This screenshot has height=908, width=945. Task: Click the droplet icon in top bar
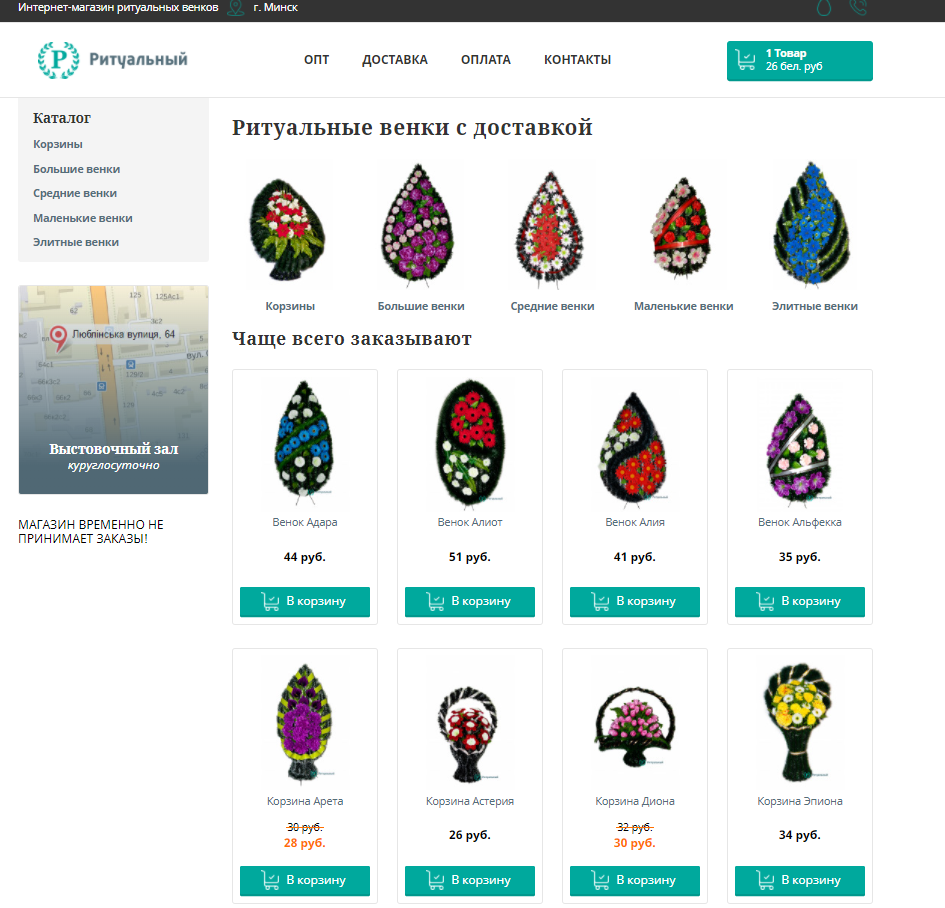(x=823, y=7)
